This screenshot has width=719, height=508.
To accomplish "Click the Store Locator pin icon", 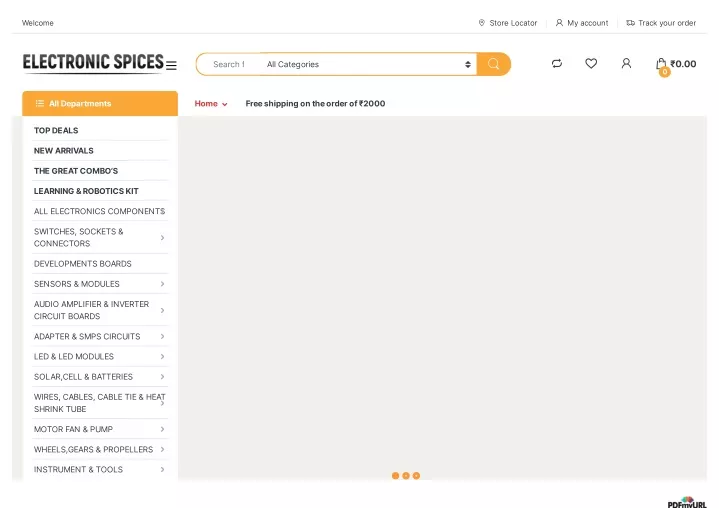I will [x=481, y=23].
